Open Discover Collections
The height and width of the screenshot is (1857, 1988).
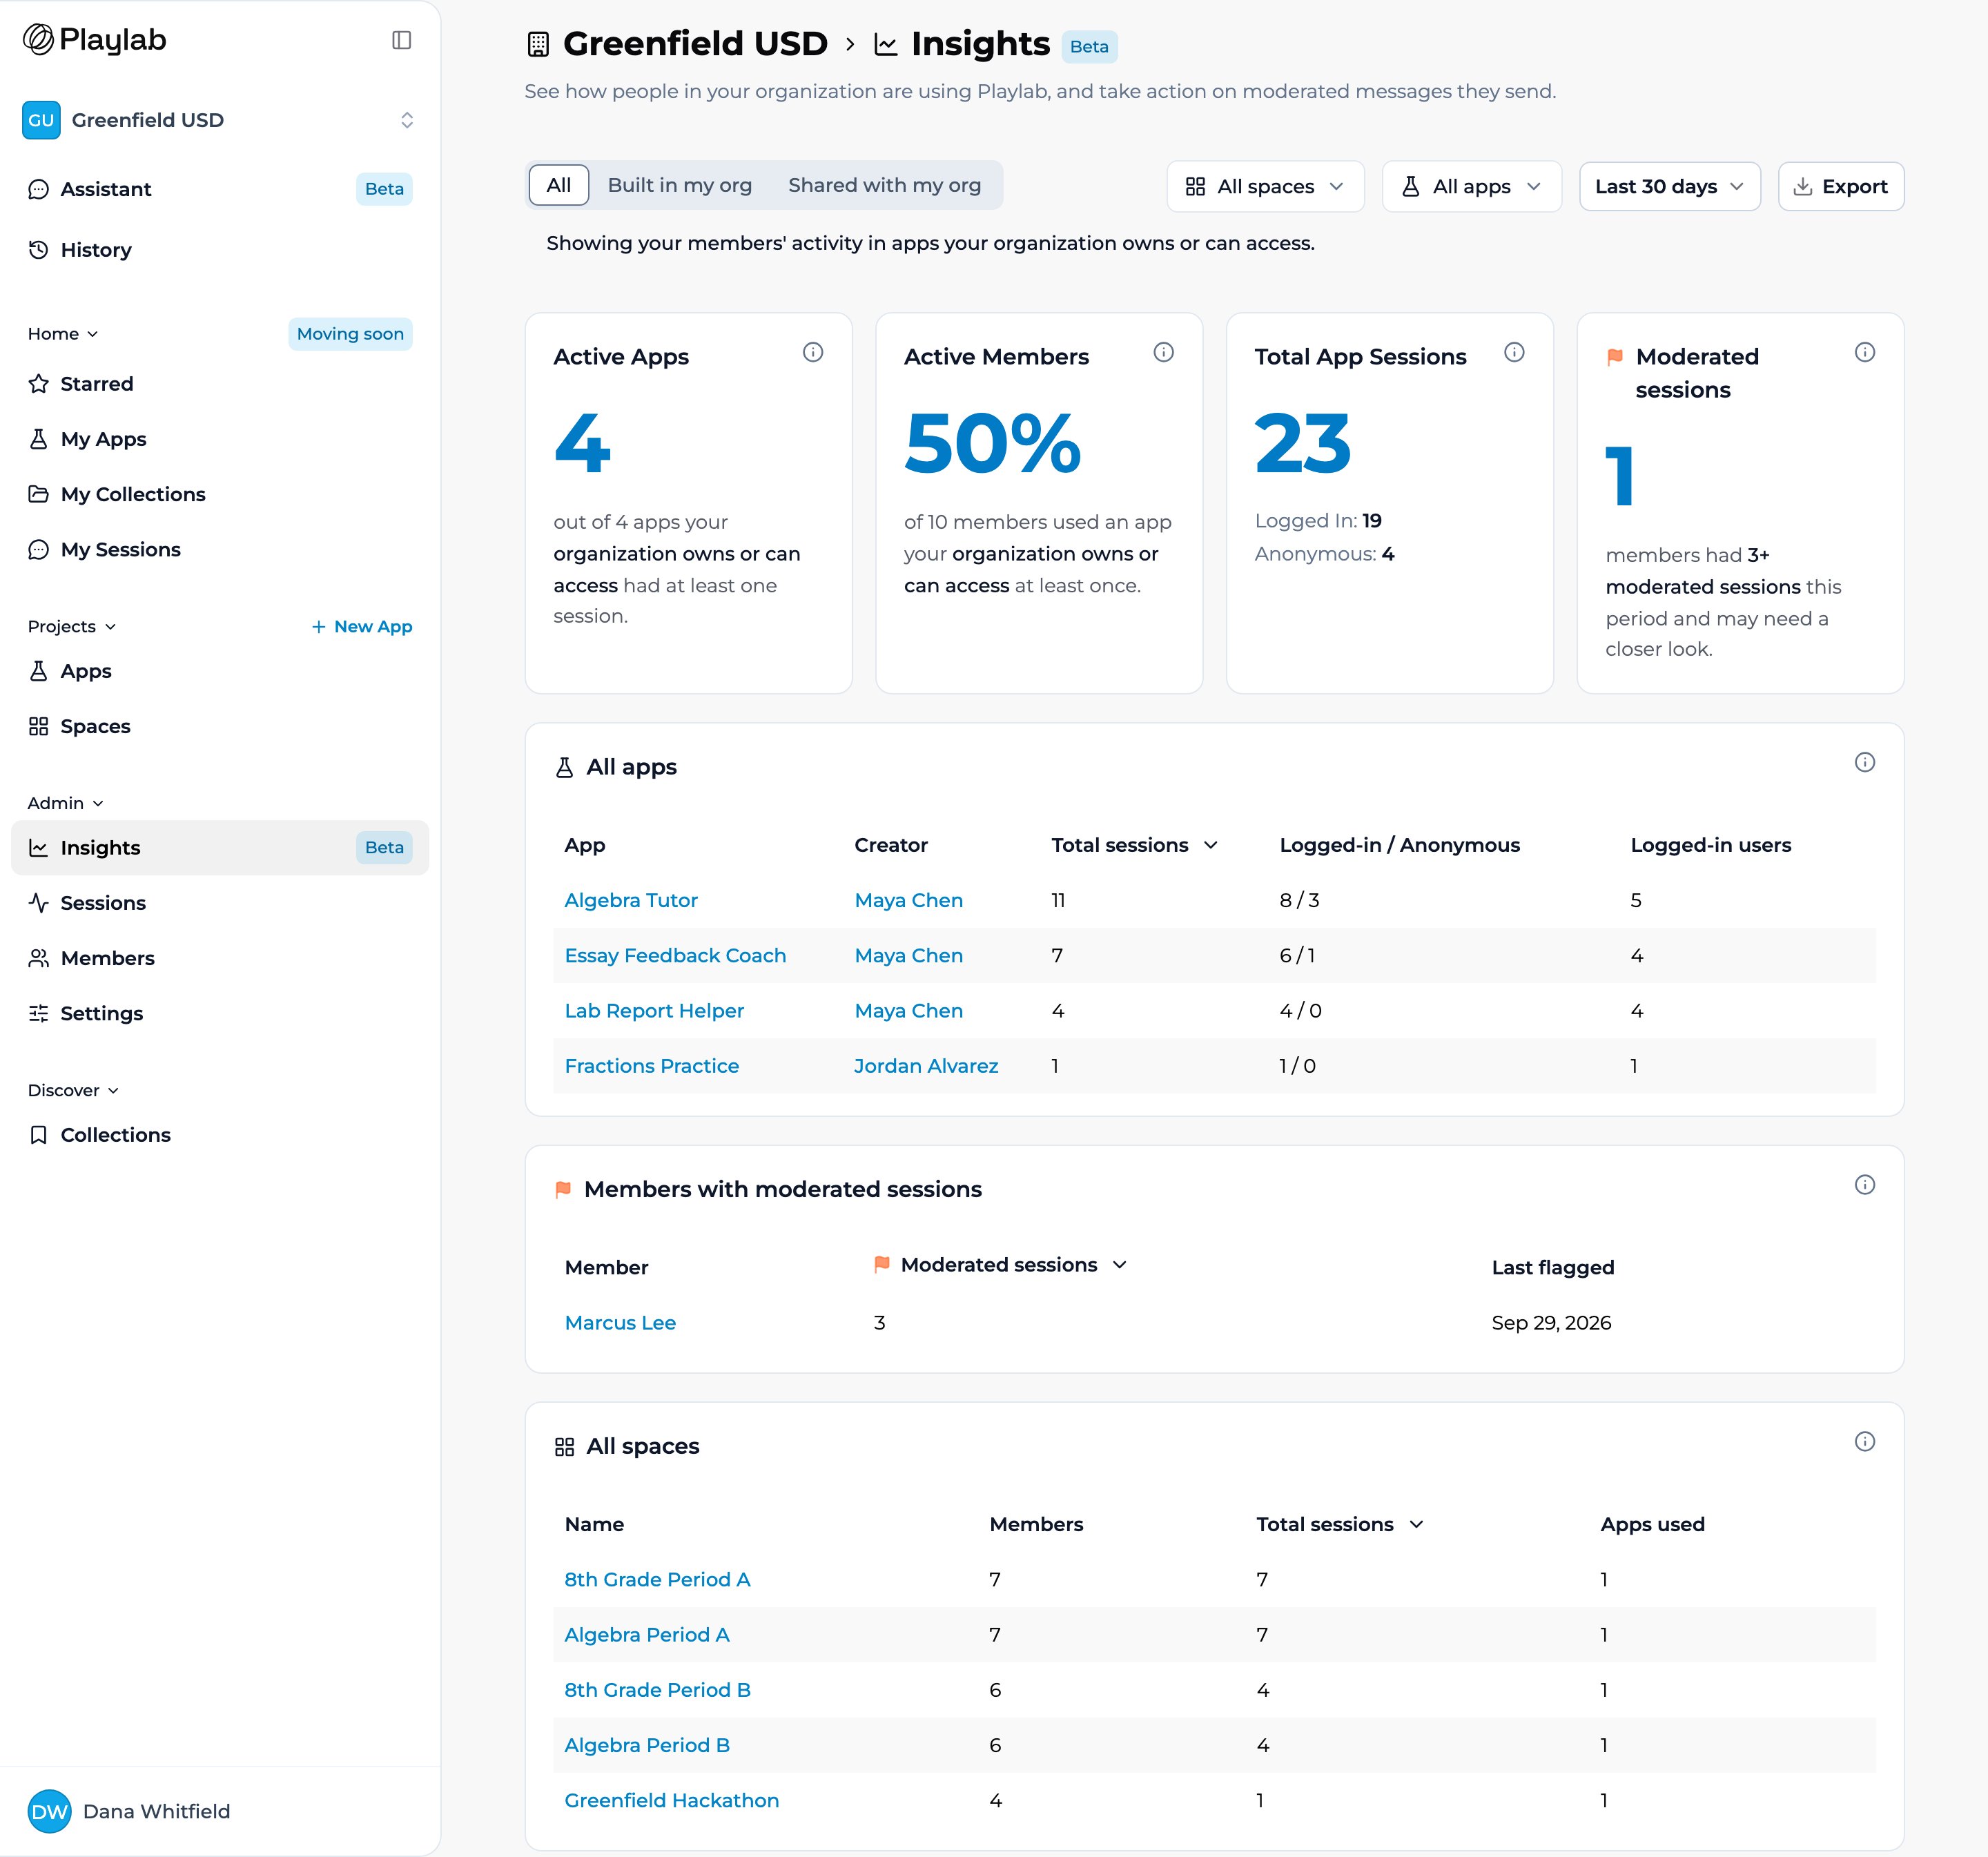[x=220, y=1135]
